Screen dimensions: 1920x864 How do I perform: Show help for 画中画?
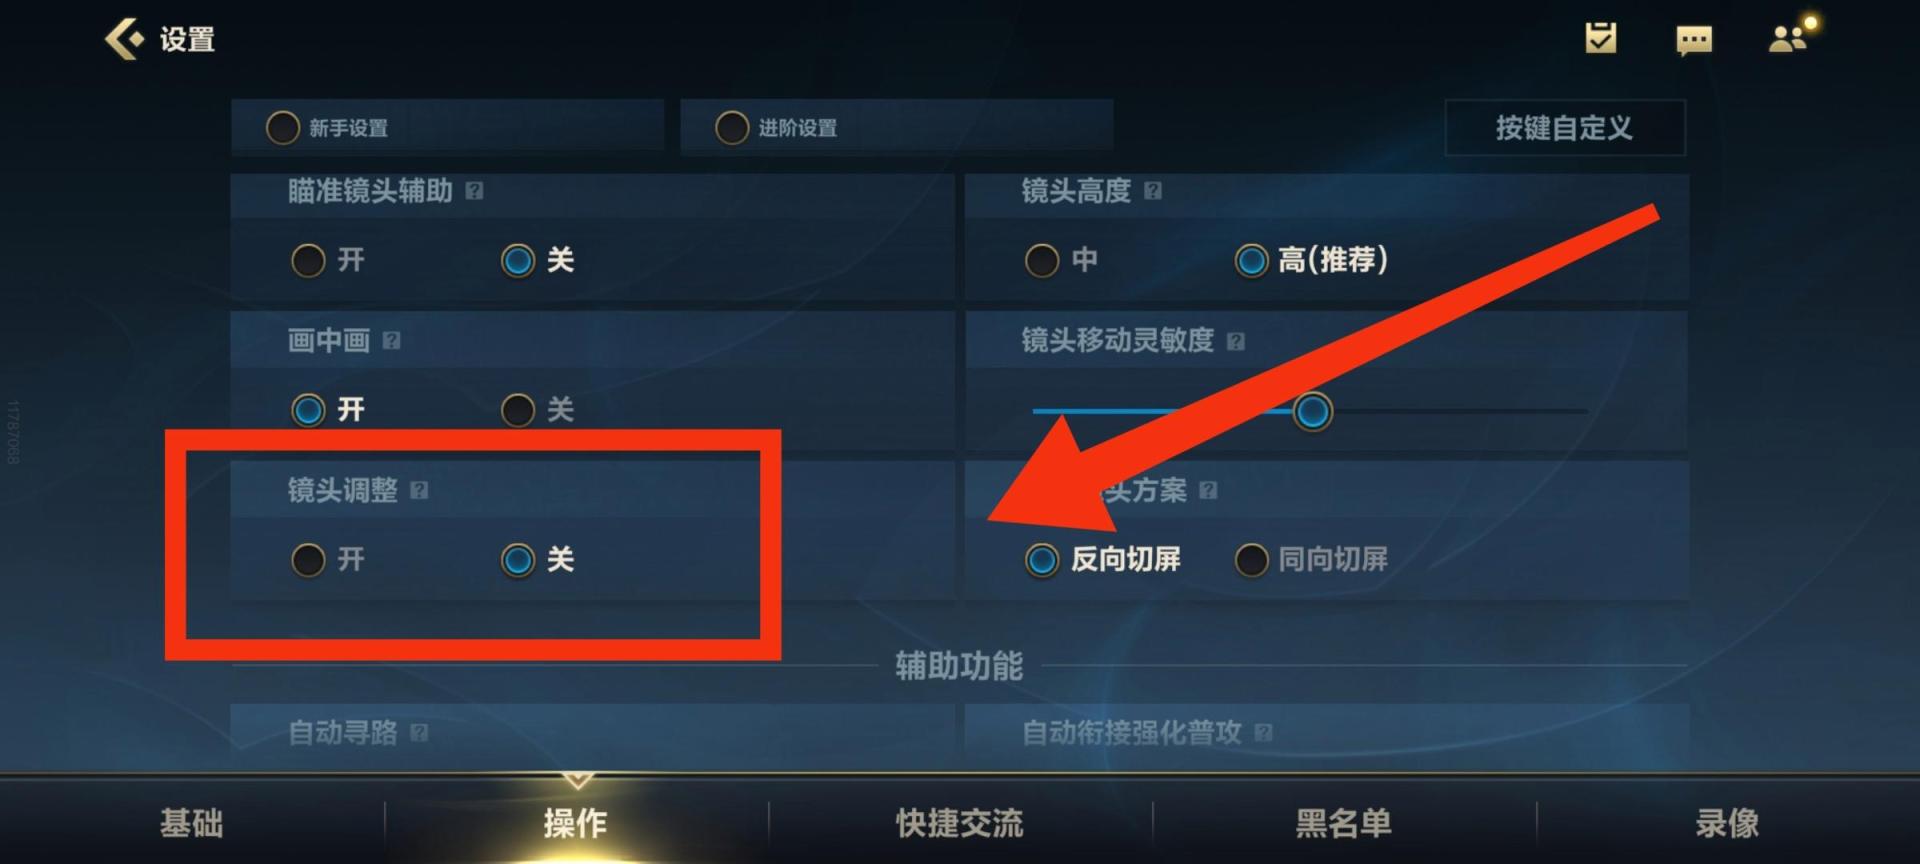point(392,341)
